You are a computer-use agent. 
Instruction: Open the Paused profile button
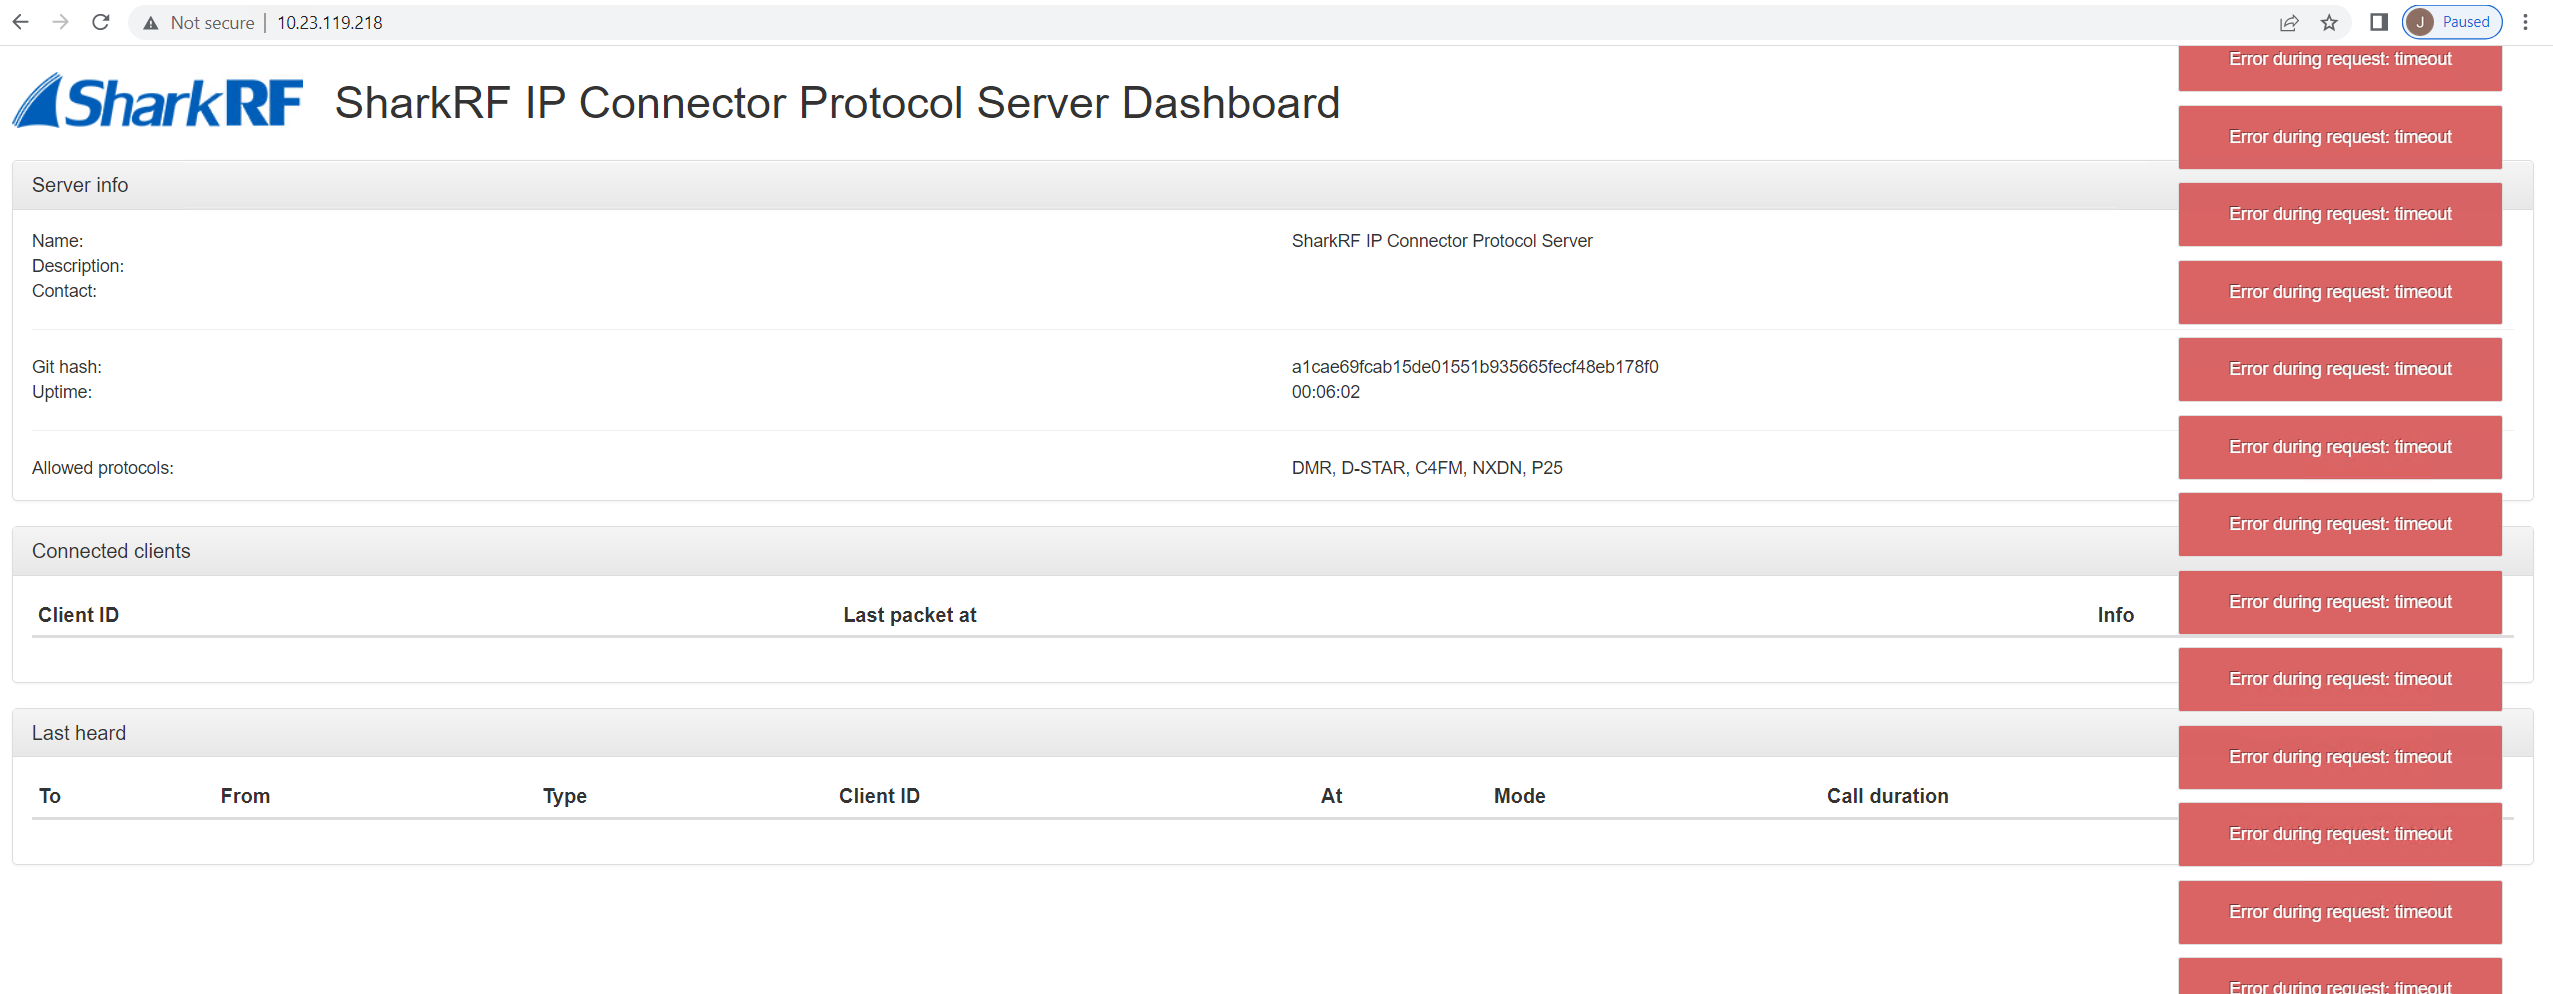click(x=2452, y=22)
